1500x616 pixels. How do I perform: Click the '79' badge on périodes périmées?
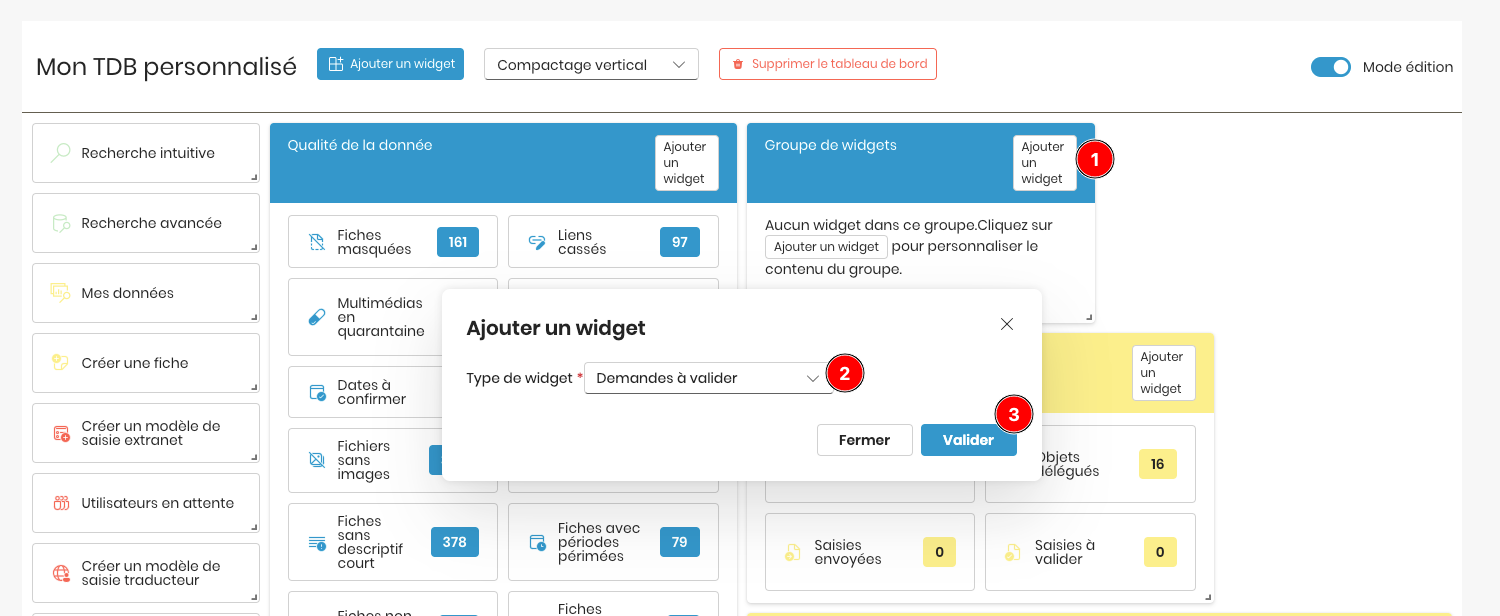[x=680, y=542]
